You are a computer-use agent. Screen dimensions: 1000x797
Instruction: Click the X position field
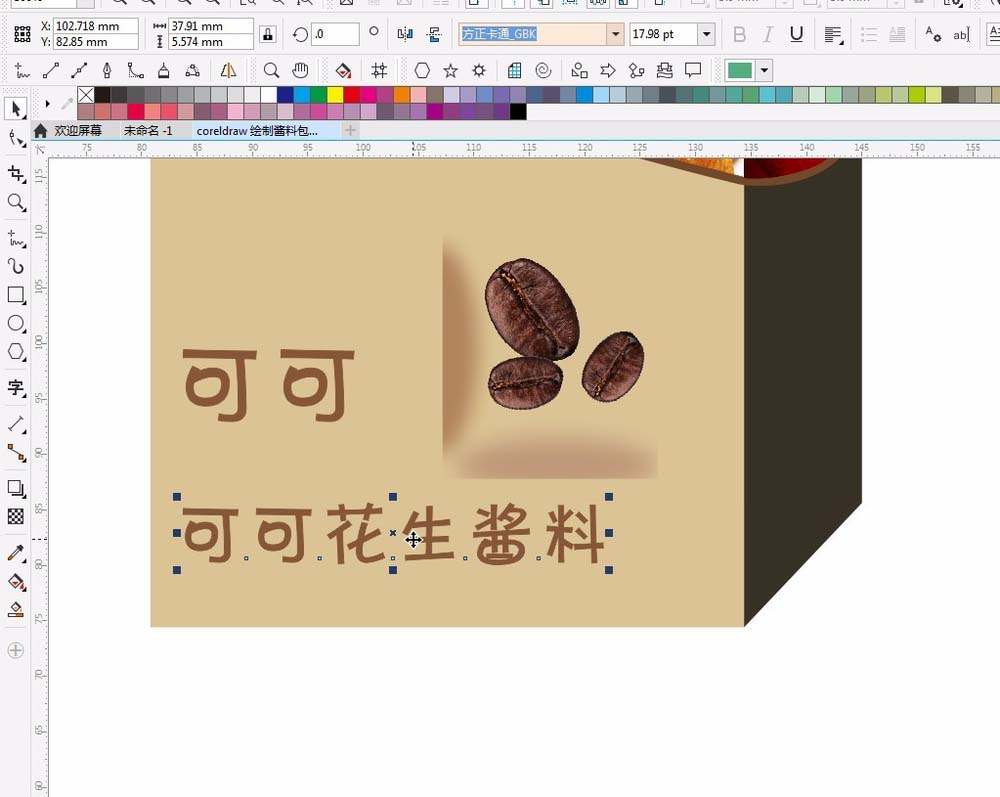click(x=96, y=26)
